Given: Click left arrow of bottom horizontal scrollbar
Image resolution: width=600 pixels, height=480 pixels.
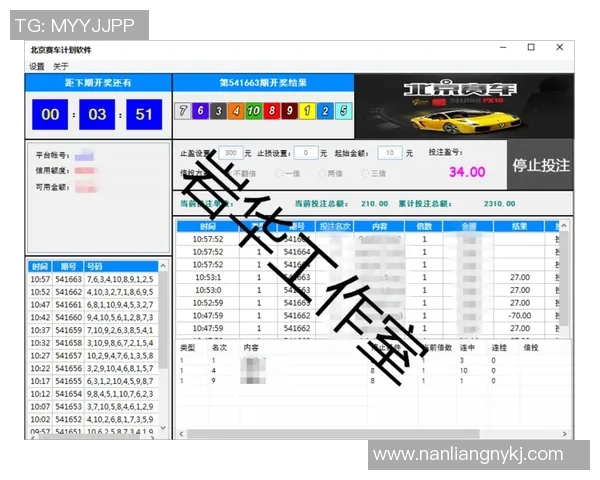Looking at the screenshot, I should click(x=181, y=434).
